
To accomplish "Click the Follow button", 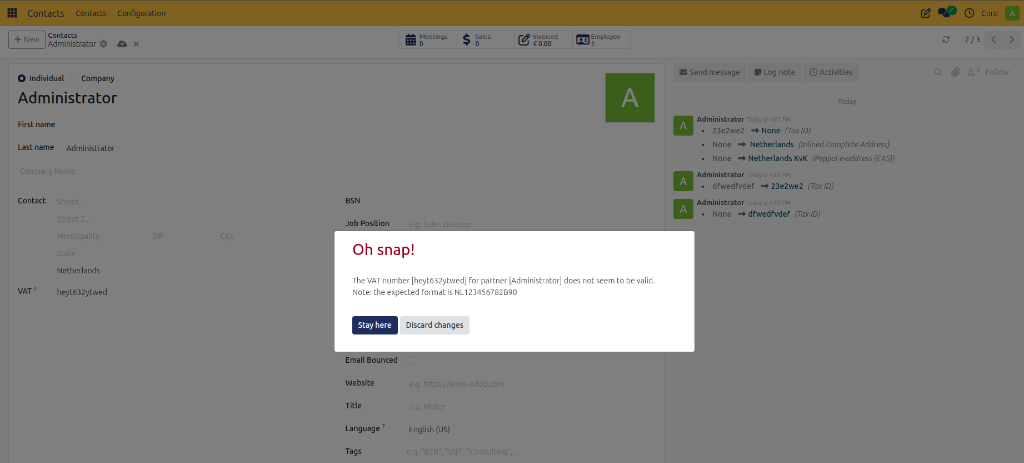I will [x=997, y=72].
